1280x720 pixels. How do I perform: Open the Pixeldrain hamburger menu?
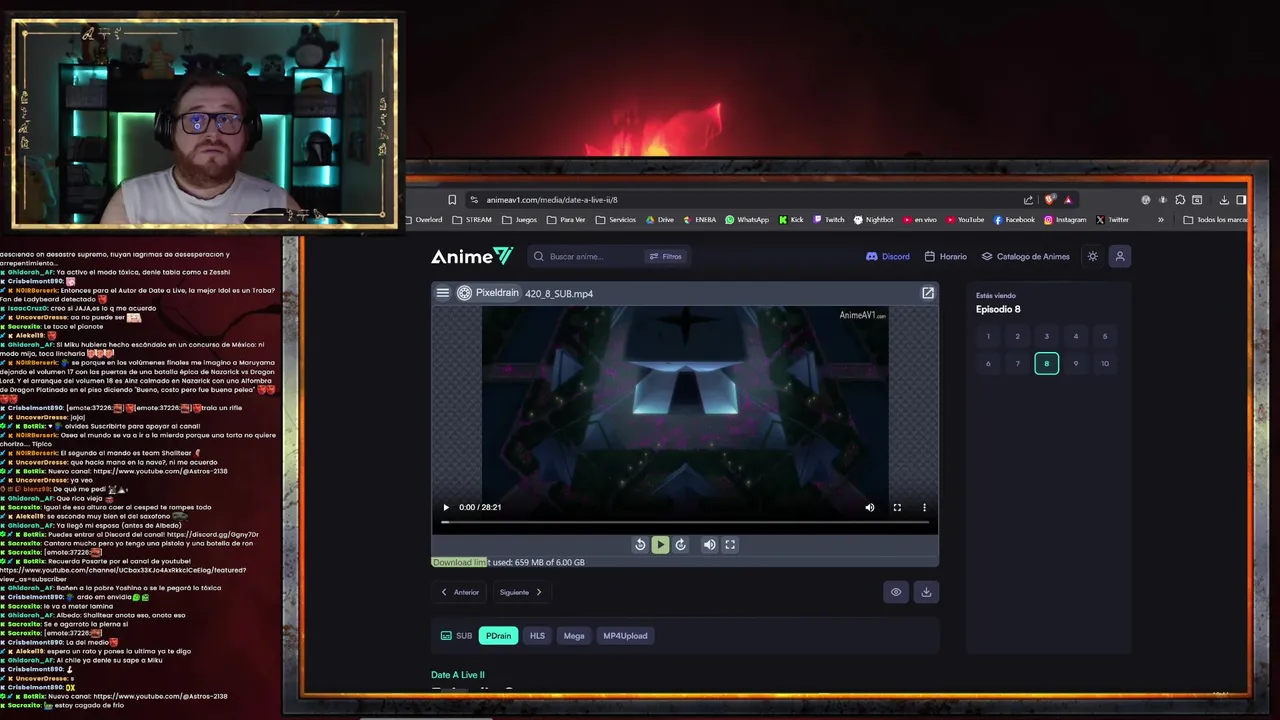(x=443, y=293)
